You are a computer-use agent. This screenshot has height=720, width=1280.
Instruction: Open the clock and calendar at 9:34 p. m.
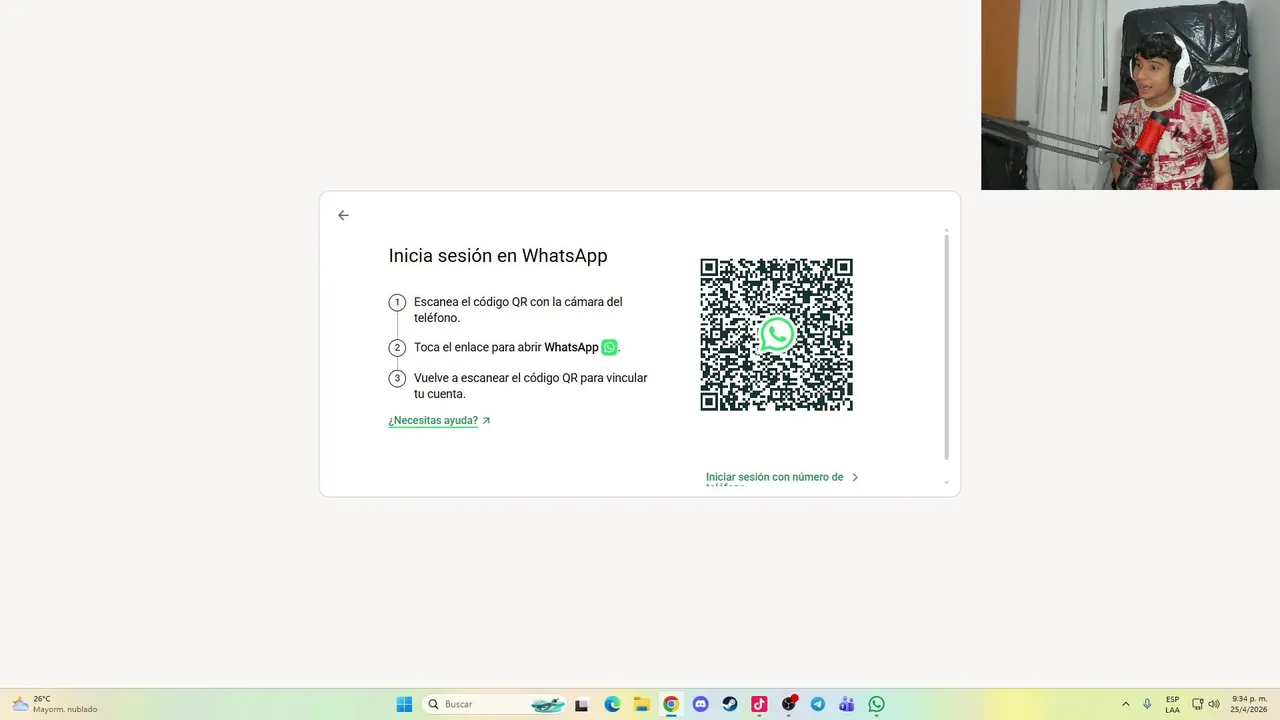coord(1249,704)
